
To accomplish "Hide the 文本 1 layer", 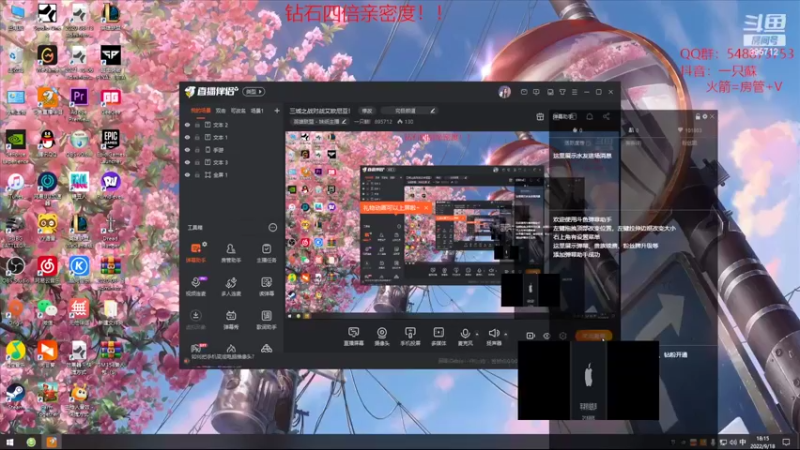I will [x=187, y=137].
